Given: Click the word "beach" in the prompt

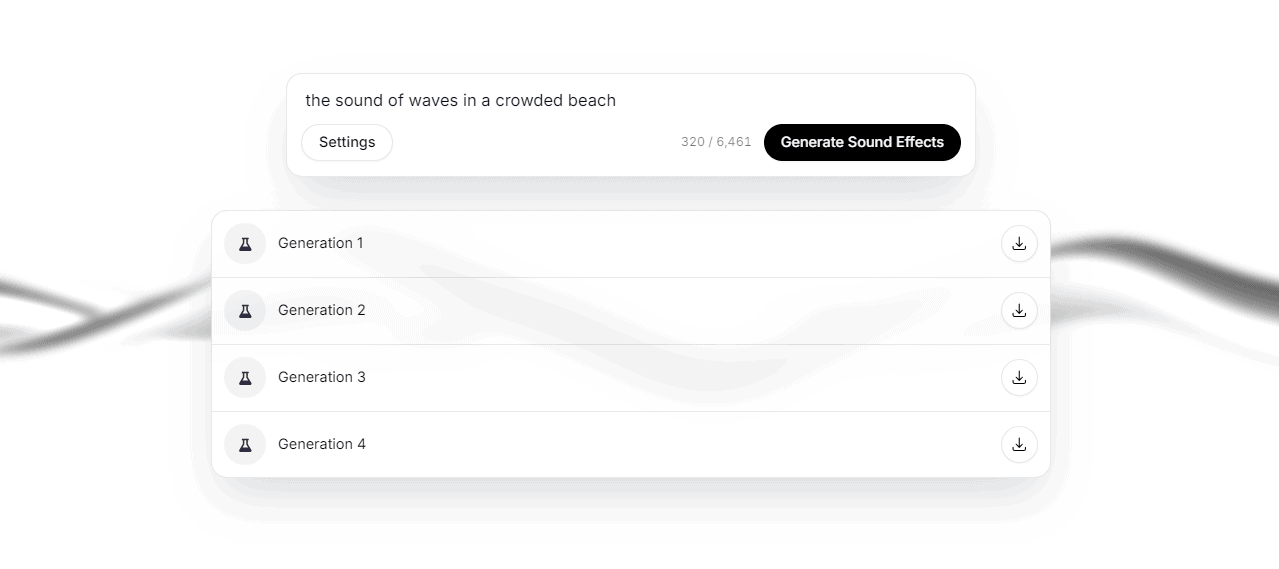Looking at the screenshot, I should 592,100.
